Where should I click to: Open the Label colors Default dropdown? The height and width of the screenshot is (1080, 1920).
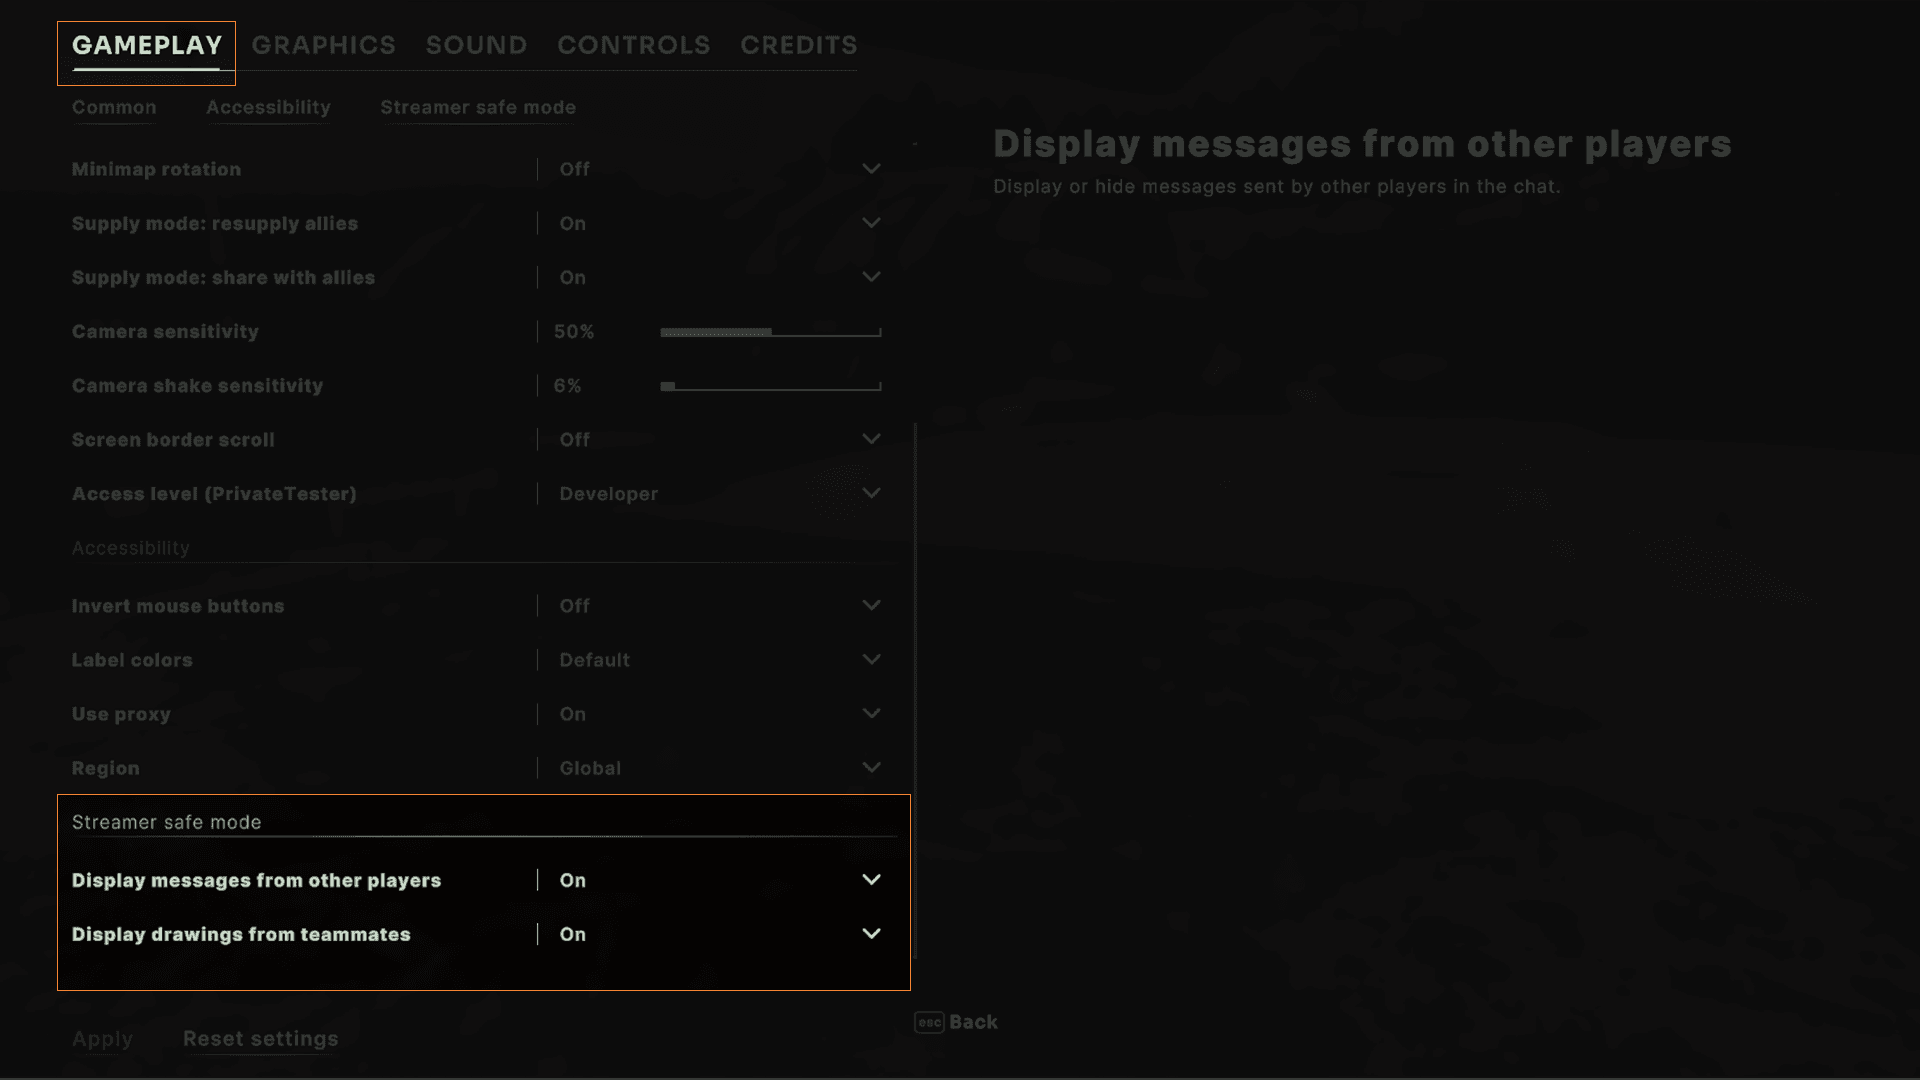(x=871, y=660)
